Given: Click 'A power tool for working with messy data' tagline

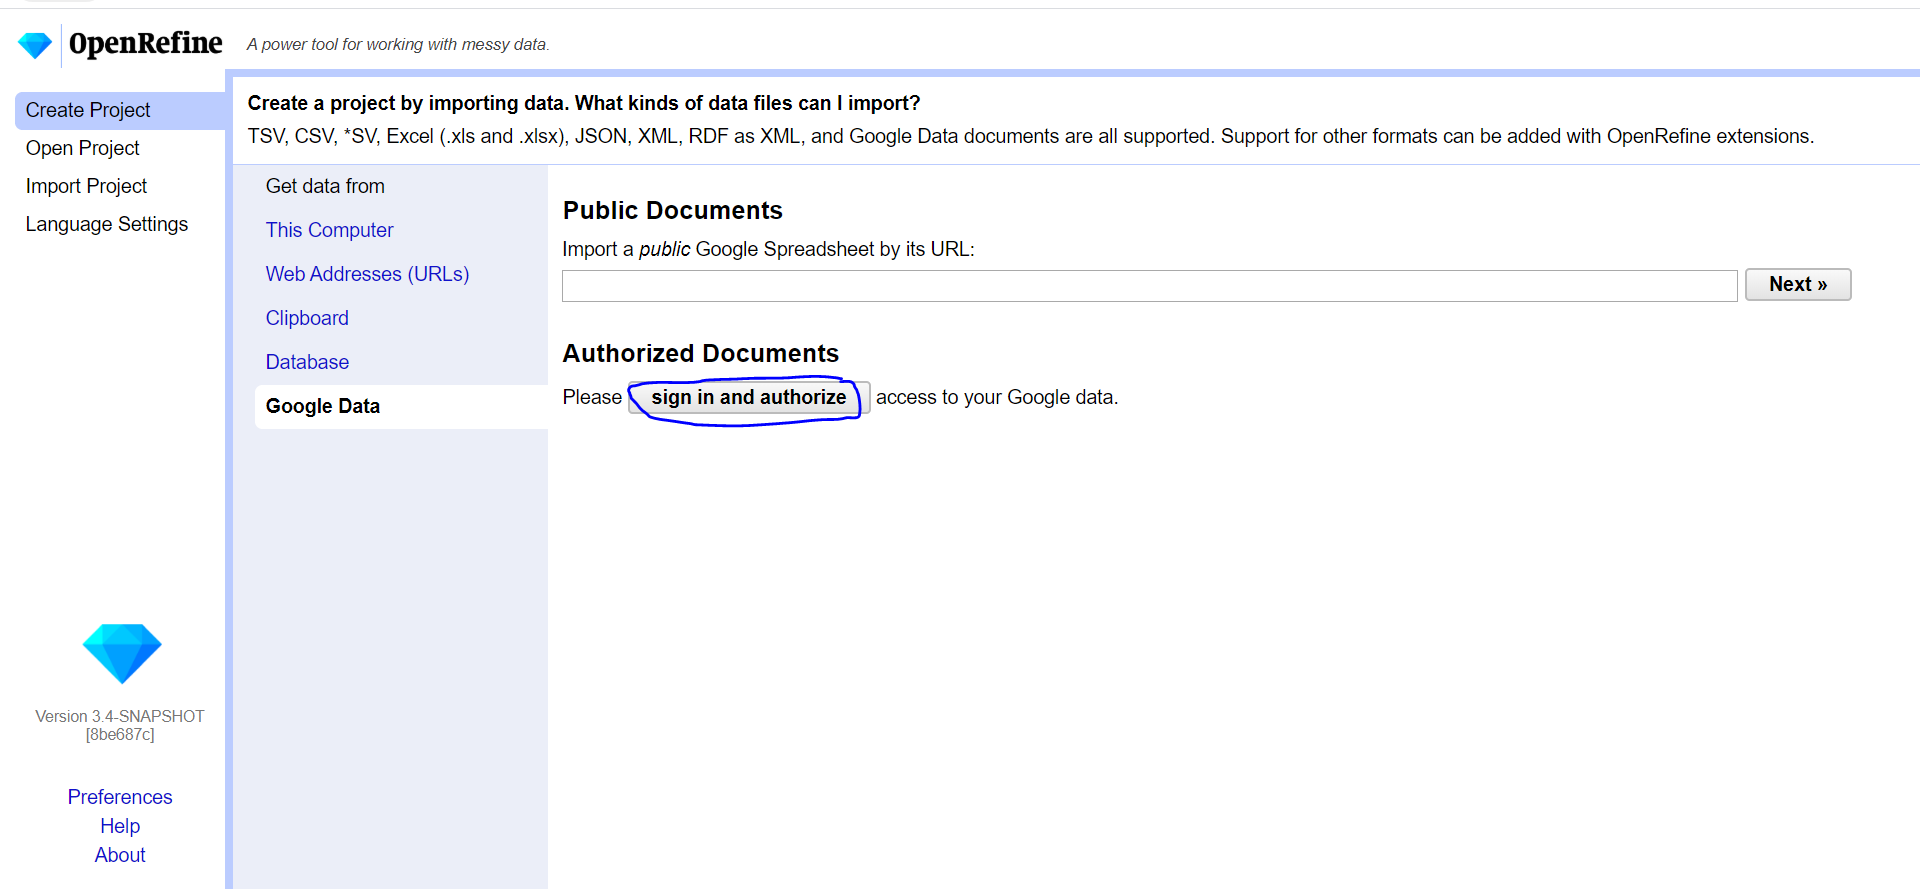Looking at the screenshot, I should click(x=398, y=44).
